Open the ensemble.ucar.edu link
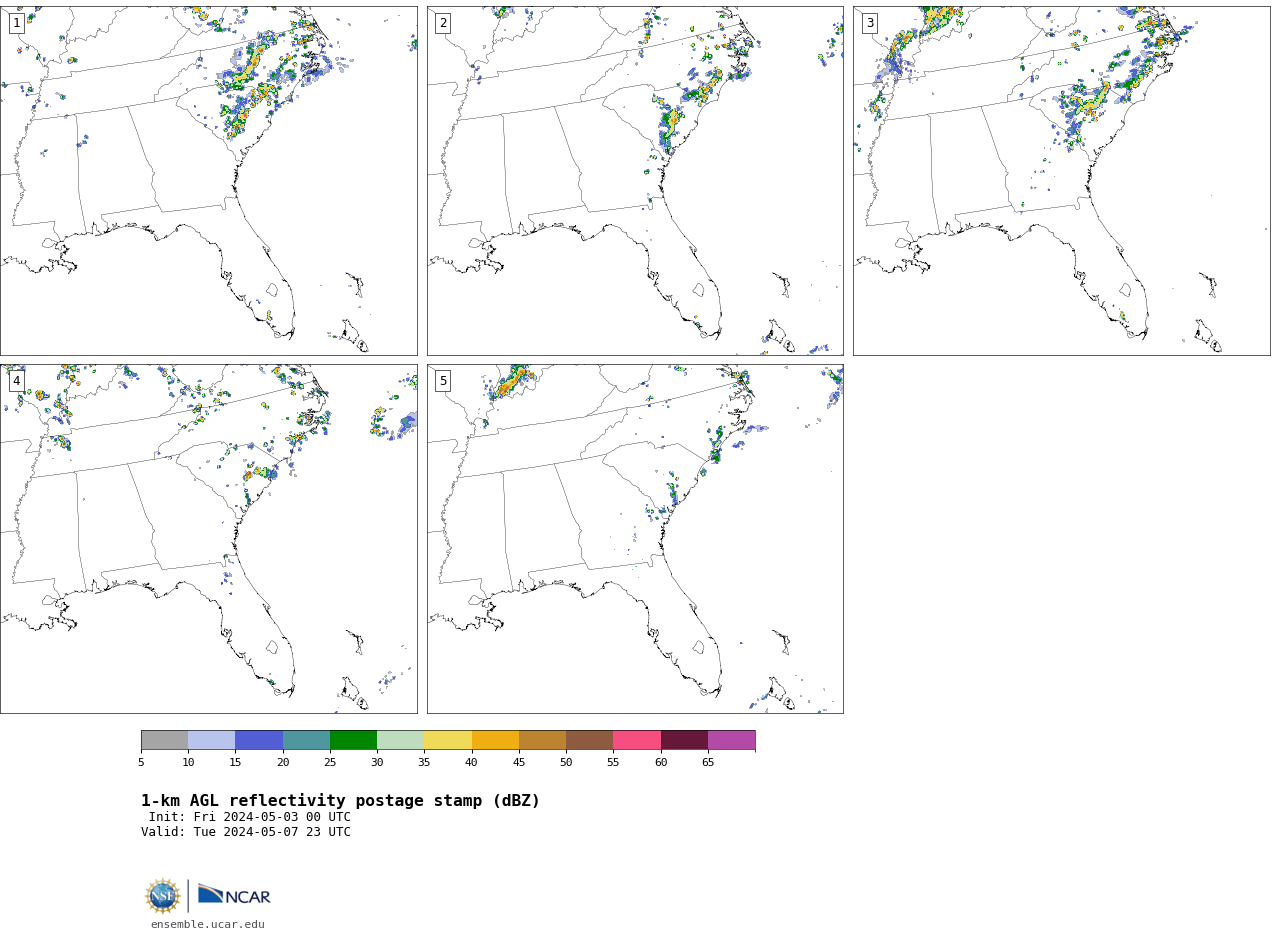The height and width of the screenshot is (936, 1280). click(x=208, y=925)
